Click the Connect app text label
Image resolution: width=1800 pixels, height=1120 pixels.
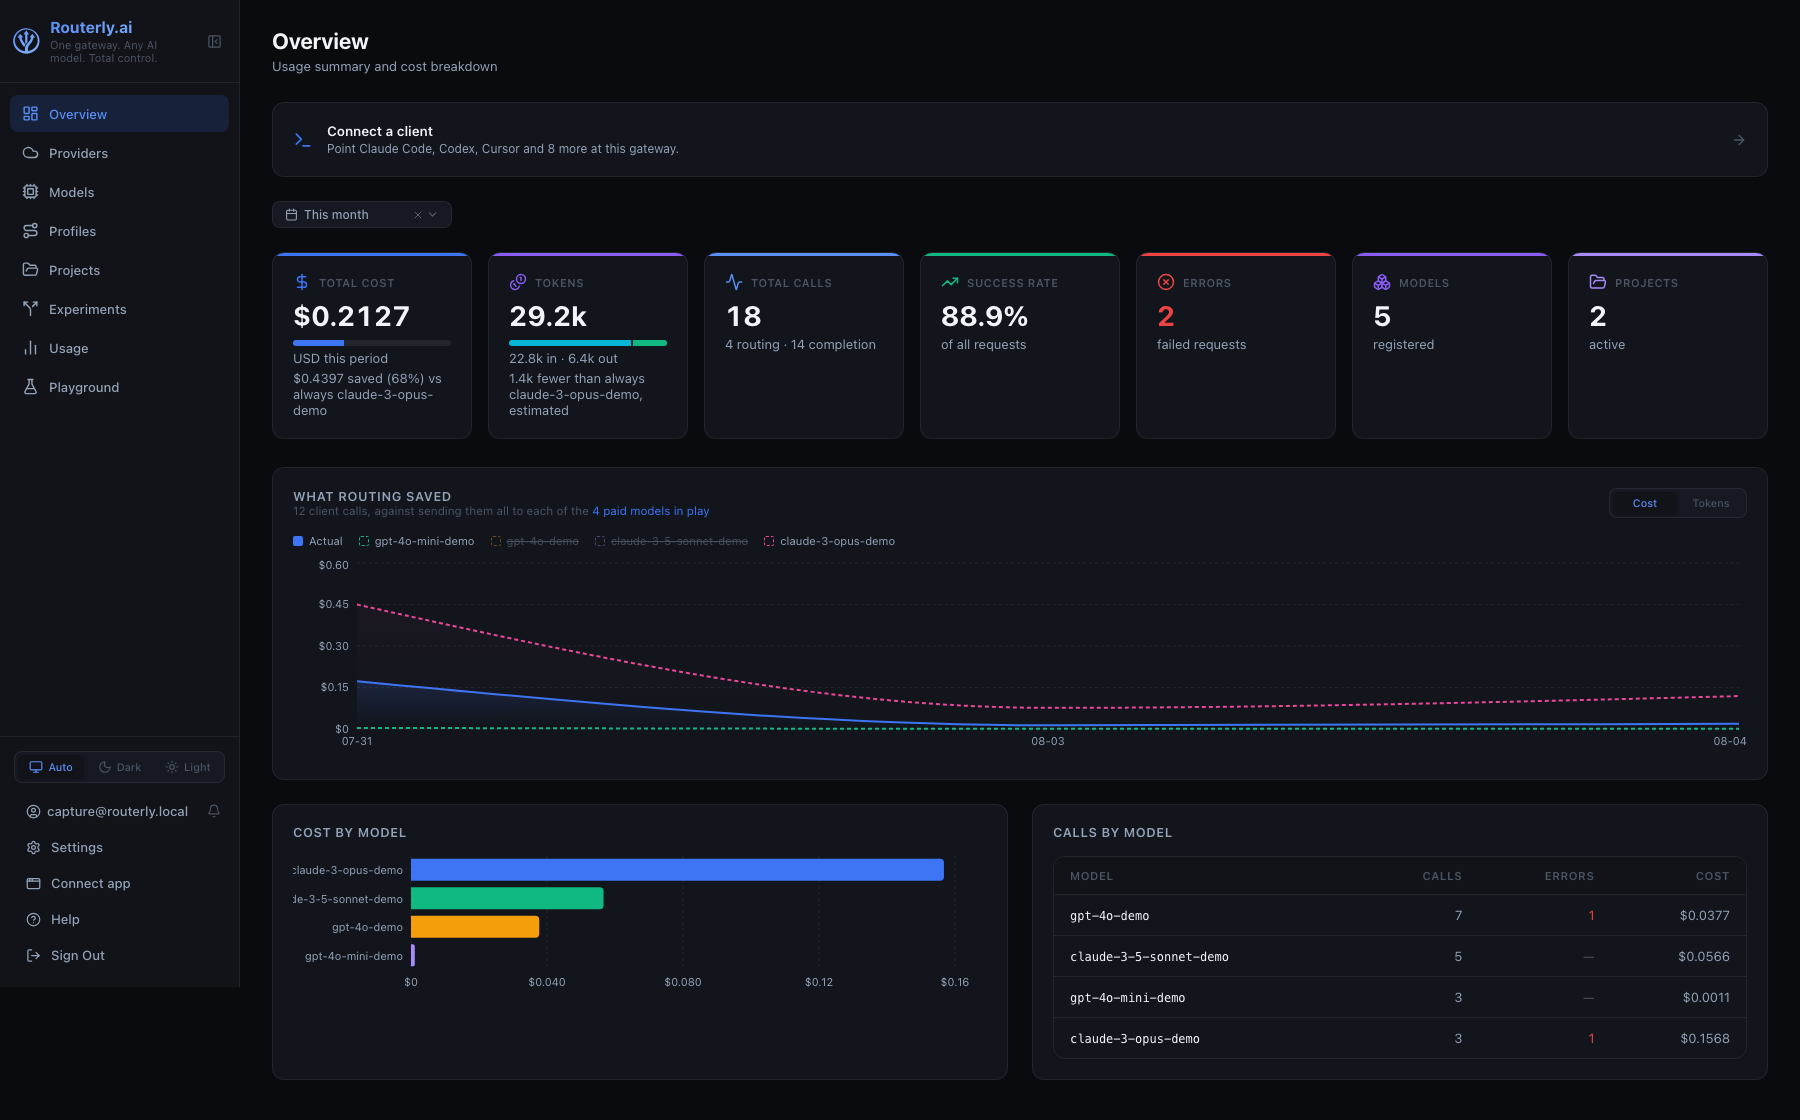[x=91, y=883]
